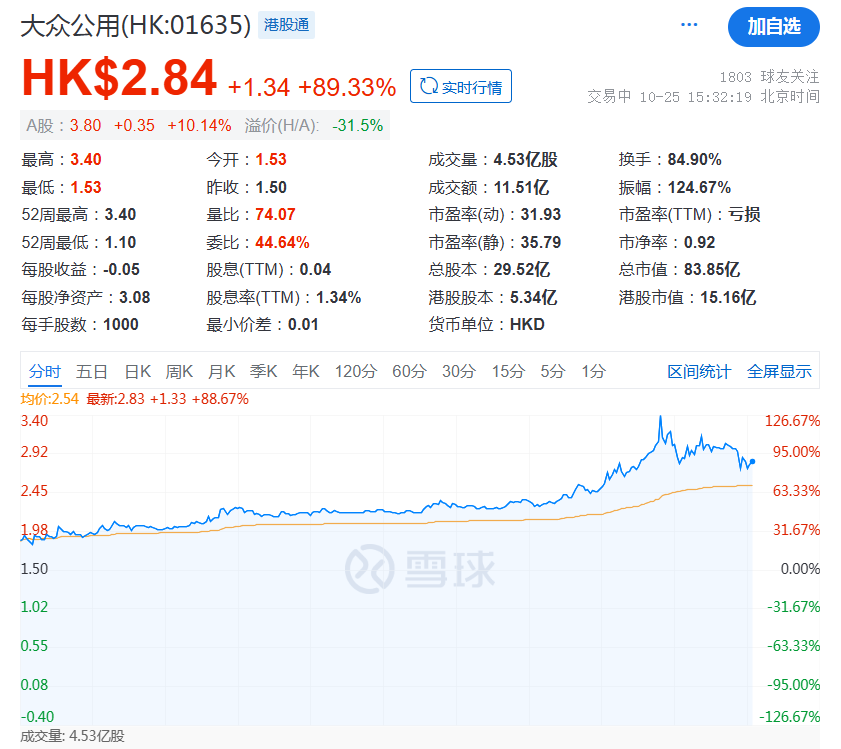Viewport: 841px width, 749px height.
Task: Choose the 15分 interval tab
Action: pos(507,371)
